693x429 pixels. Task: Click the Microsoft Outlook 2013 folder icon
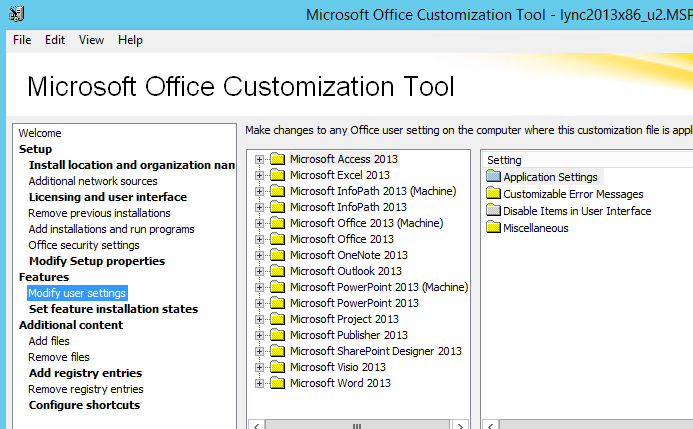click(278, 271)
